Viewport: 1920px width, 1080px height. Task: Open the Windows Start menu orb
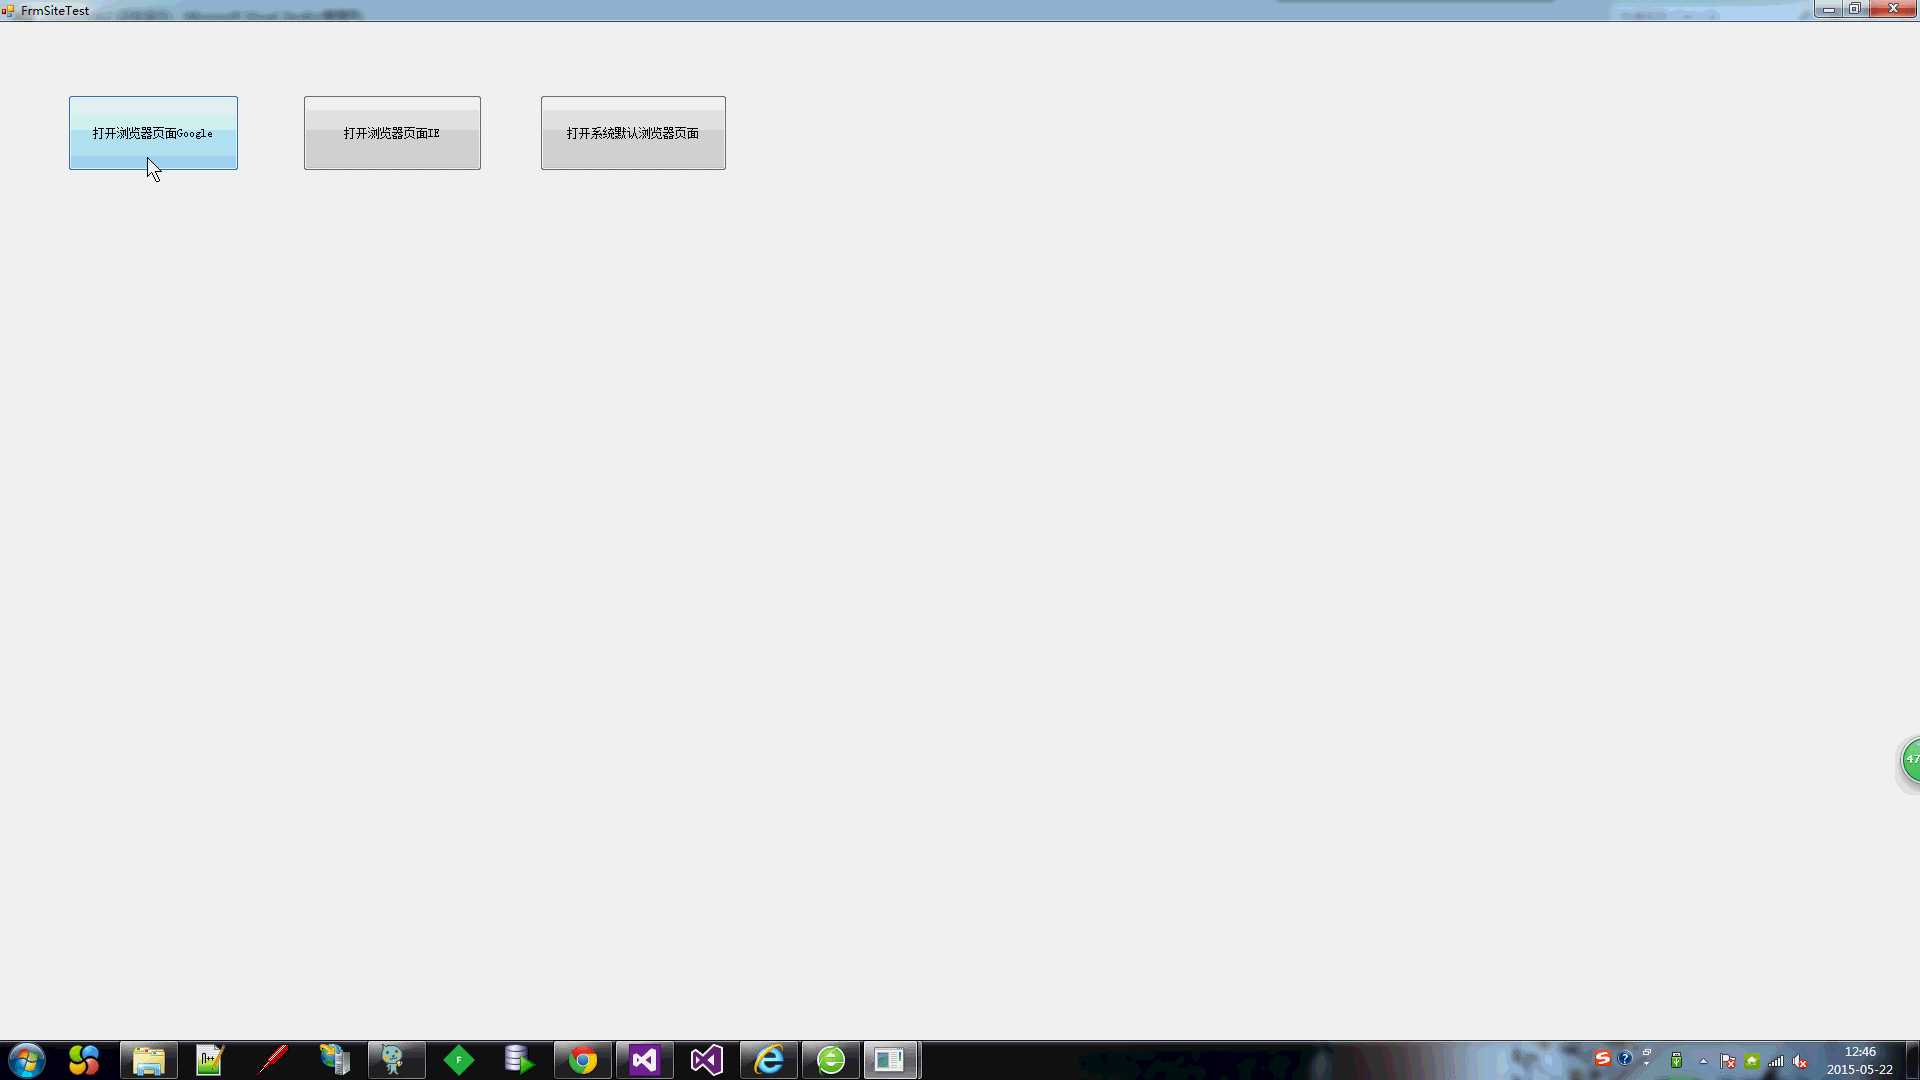[27, 1060]
